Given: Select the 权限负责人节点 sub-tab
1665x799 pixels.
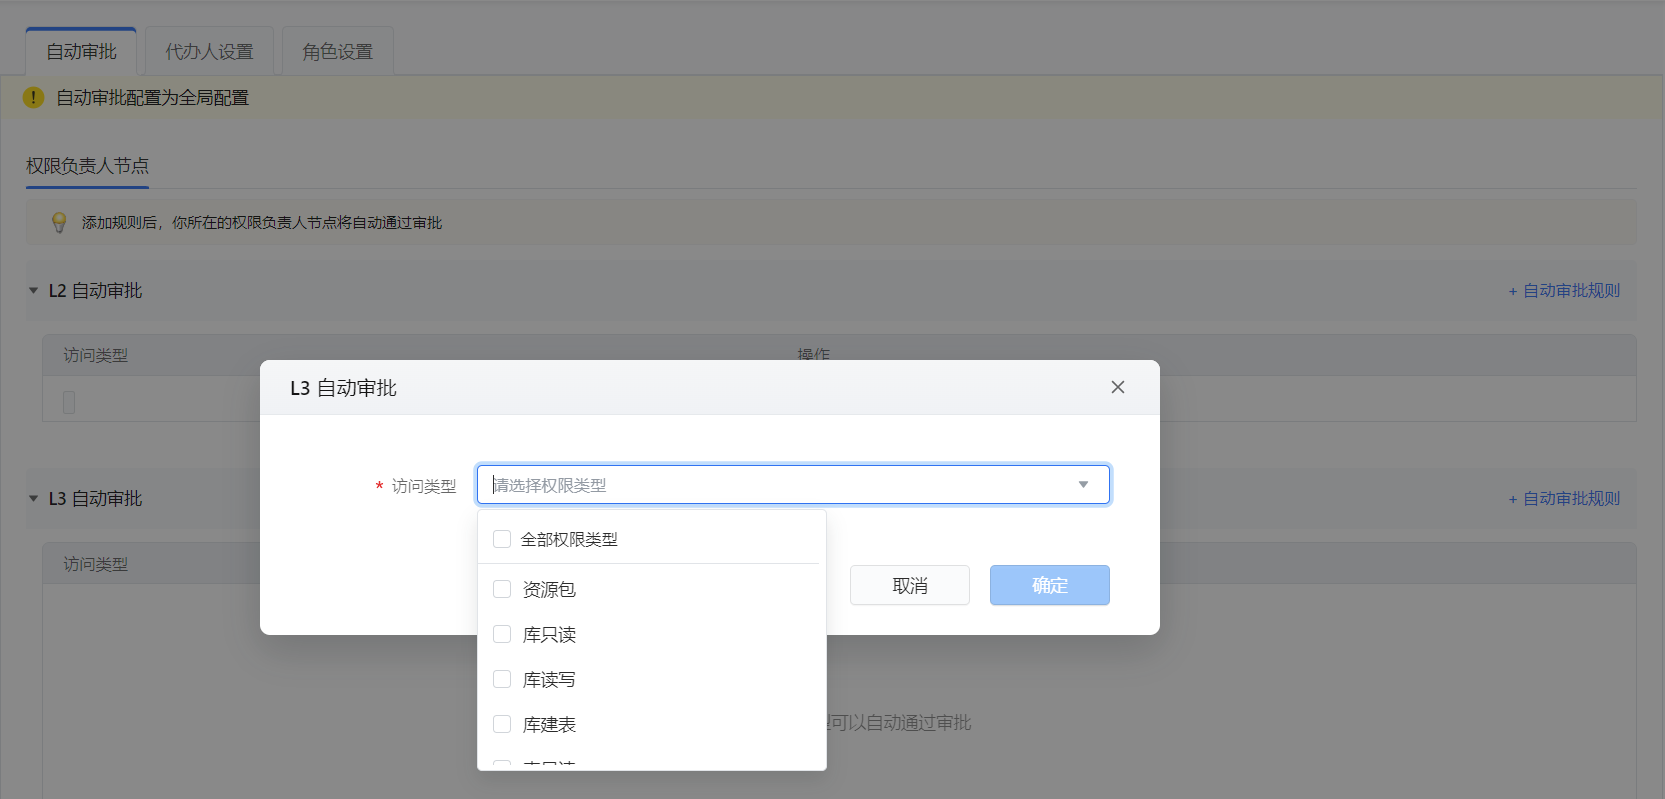Looking at the screenshot, I should 87,166.
